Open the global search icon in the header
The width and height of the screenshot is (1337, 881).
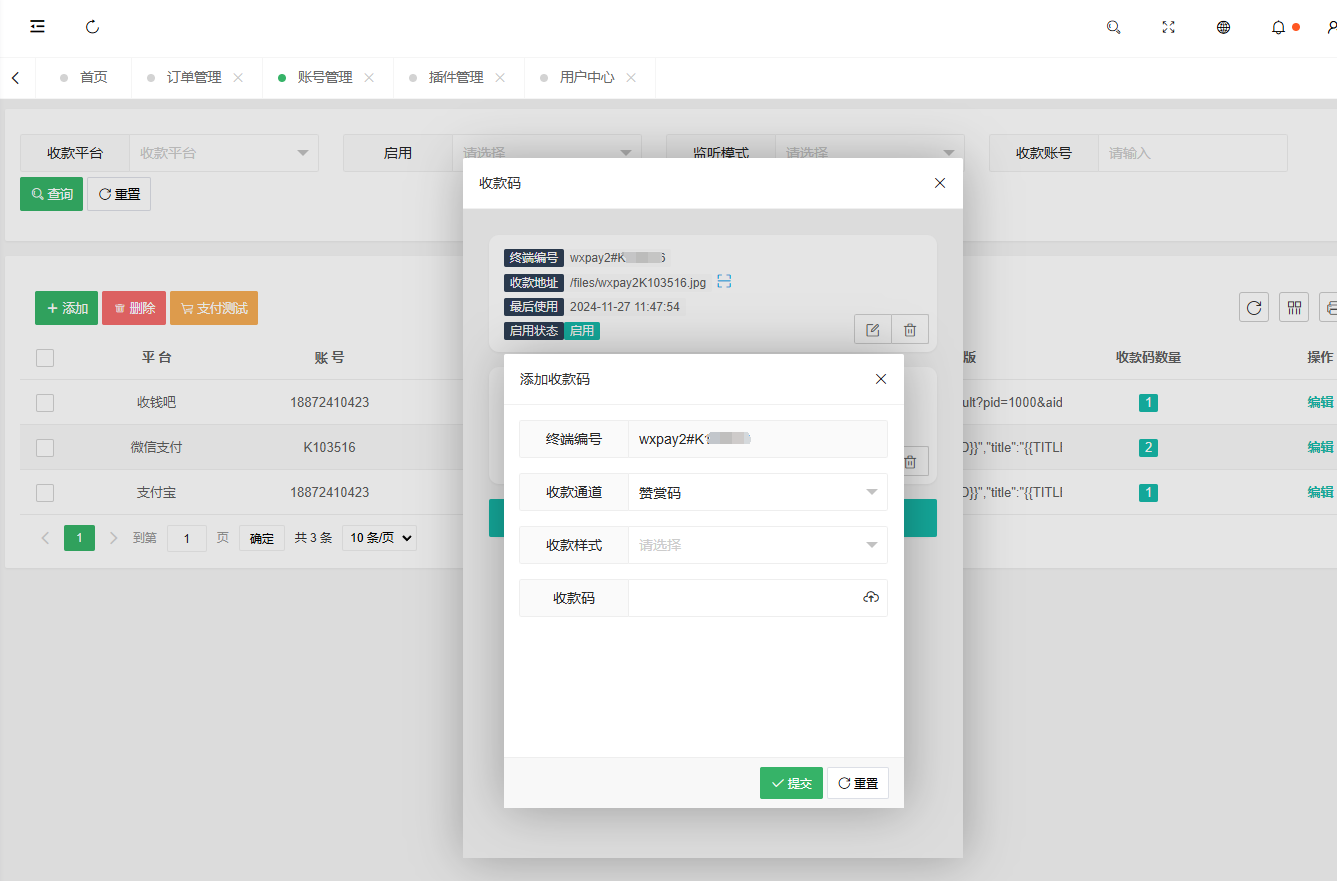[1113, 27]
